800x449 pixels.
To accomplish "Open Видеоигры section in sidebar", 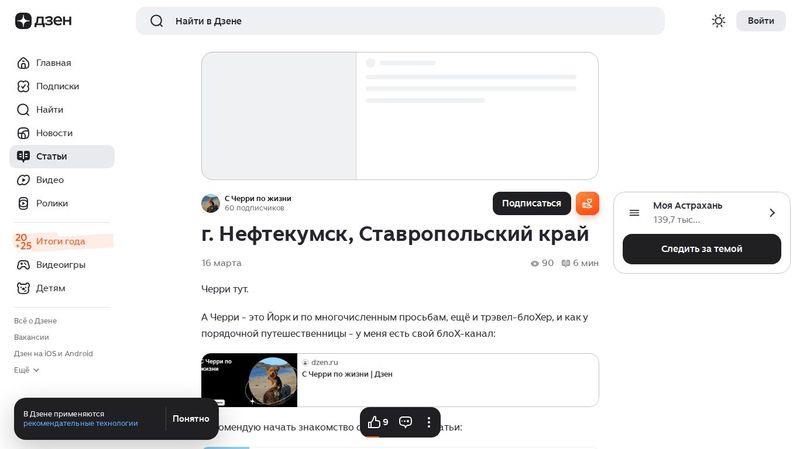I will [60, 265].
